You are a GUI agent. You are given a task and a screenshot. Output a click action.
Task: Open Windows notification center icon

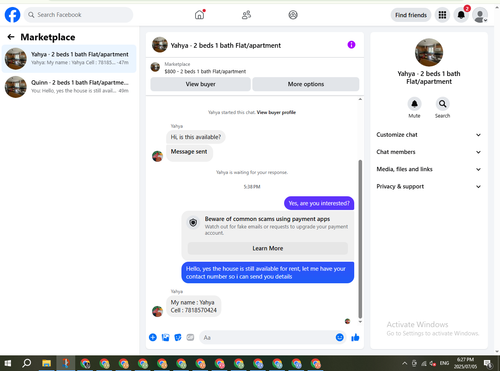pyautogui.click(x=488, y=363)
